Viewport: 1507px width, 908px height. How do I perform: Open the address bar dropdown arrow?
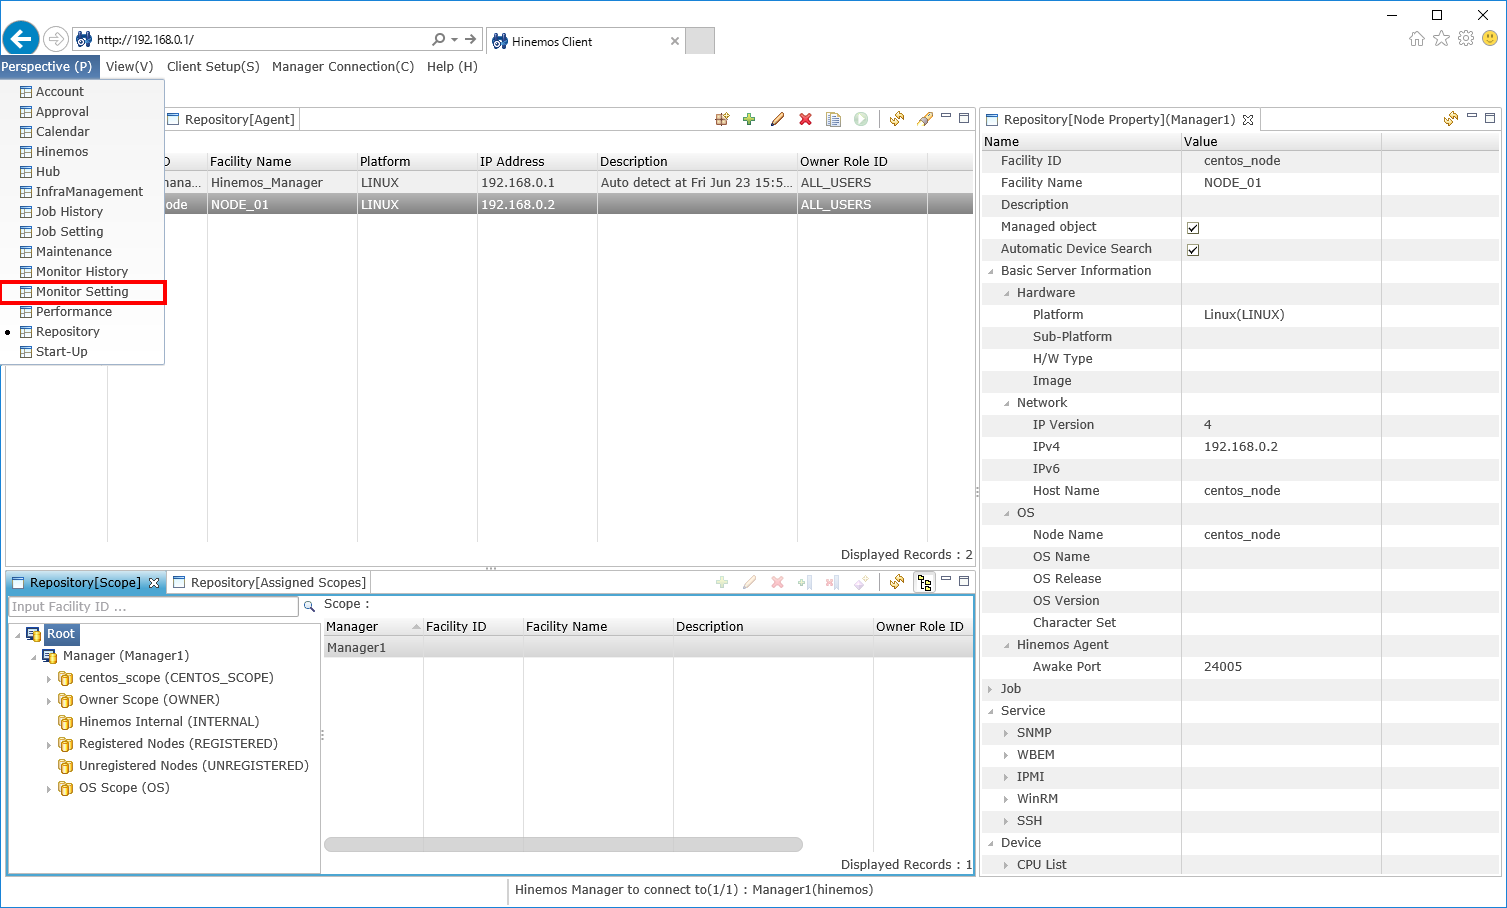pyautogui.click(x=455, y=40)
